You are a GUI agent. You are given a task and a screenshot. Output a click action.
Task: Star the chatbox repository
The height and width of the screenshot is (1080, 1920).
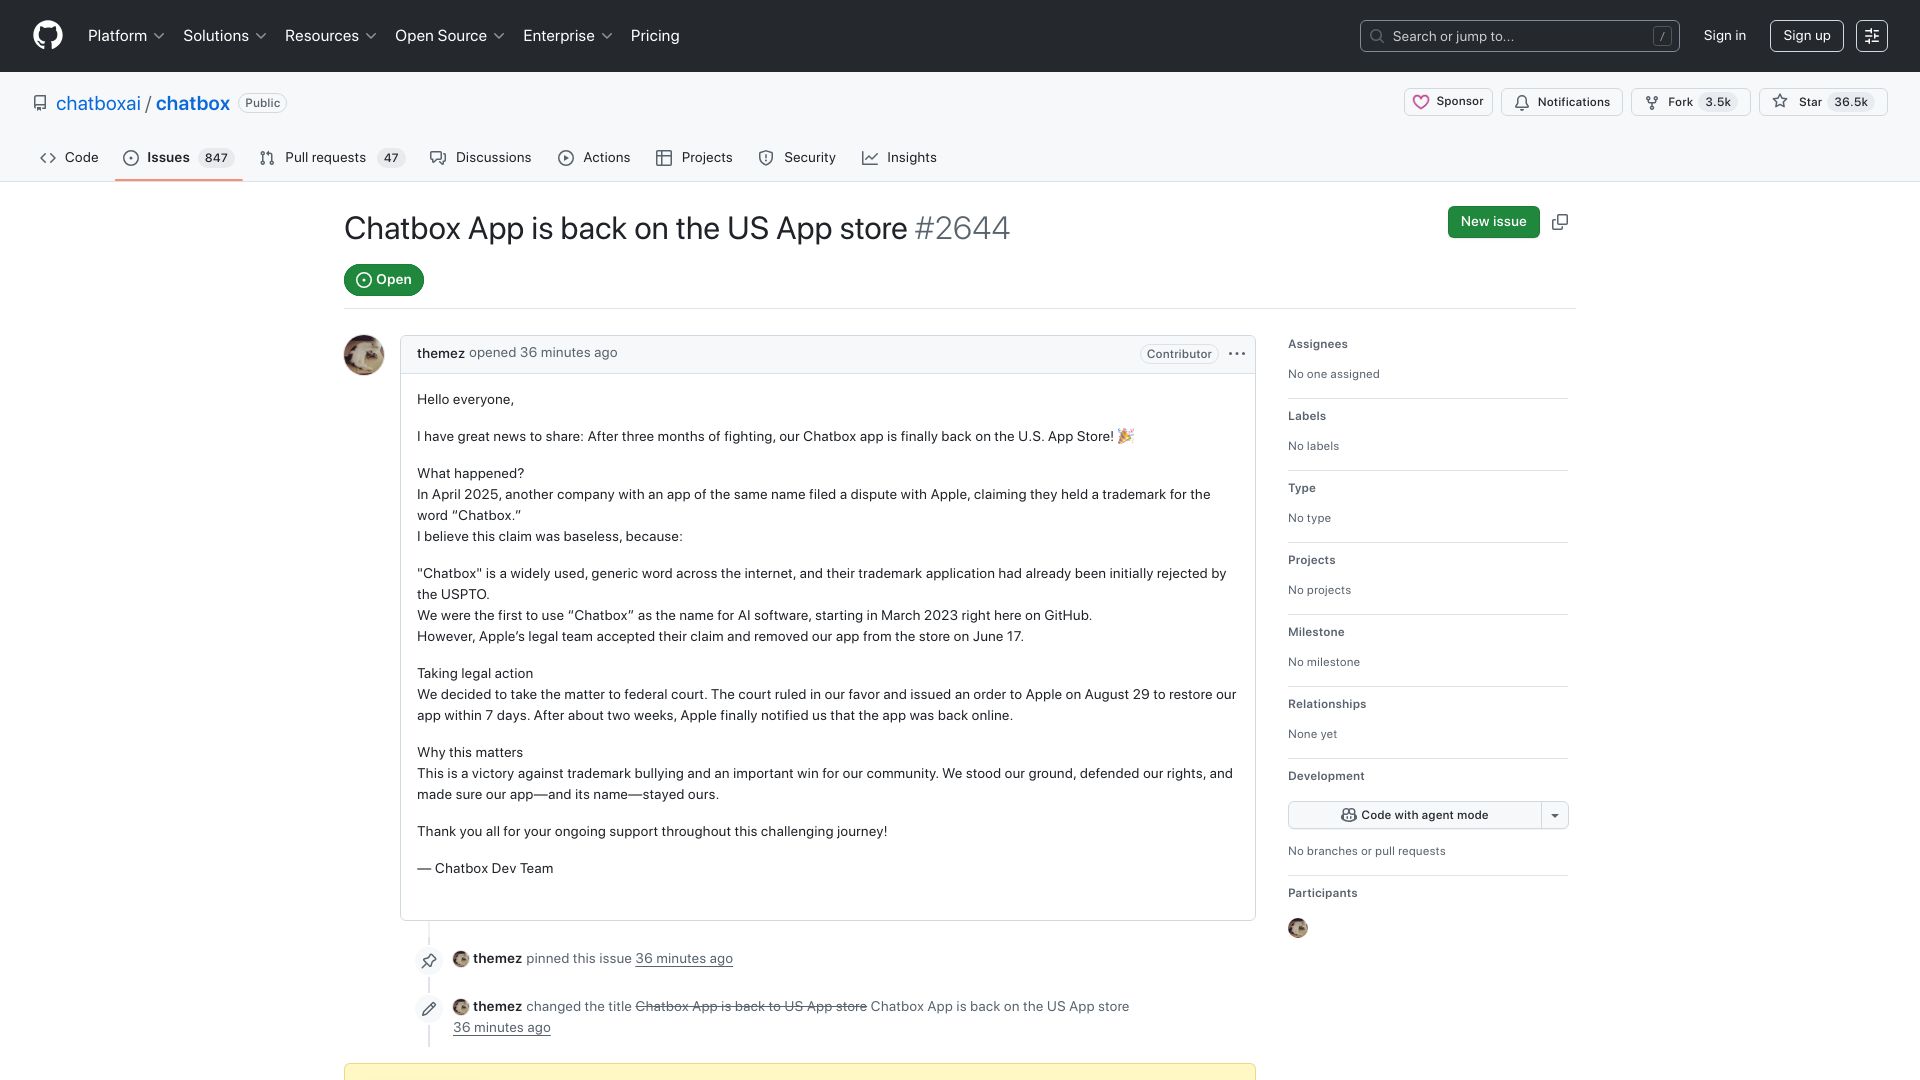[1822, 102]
